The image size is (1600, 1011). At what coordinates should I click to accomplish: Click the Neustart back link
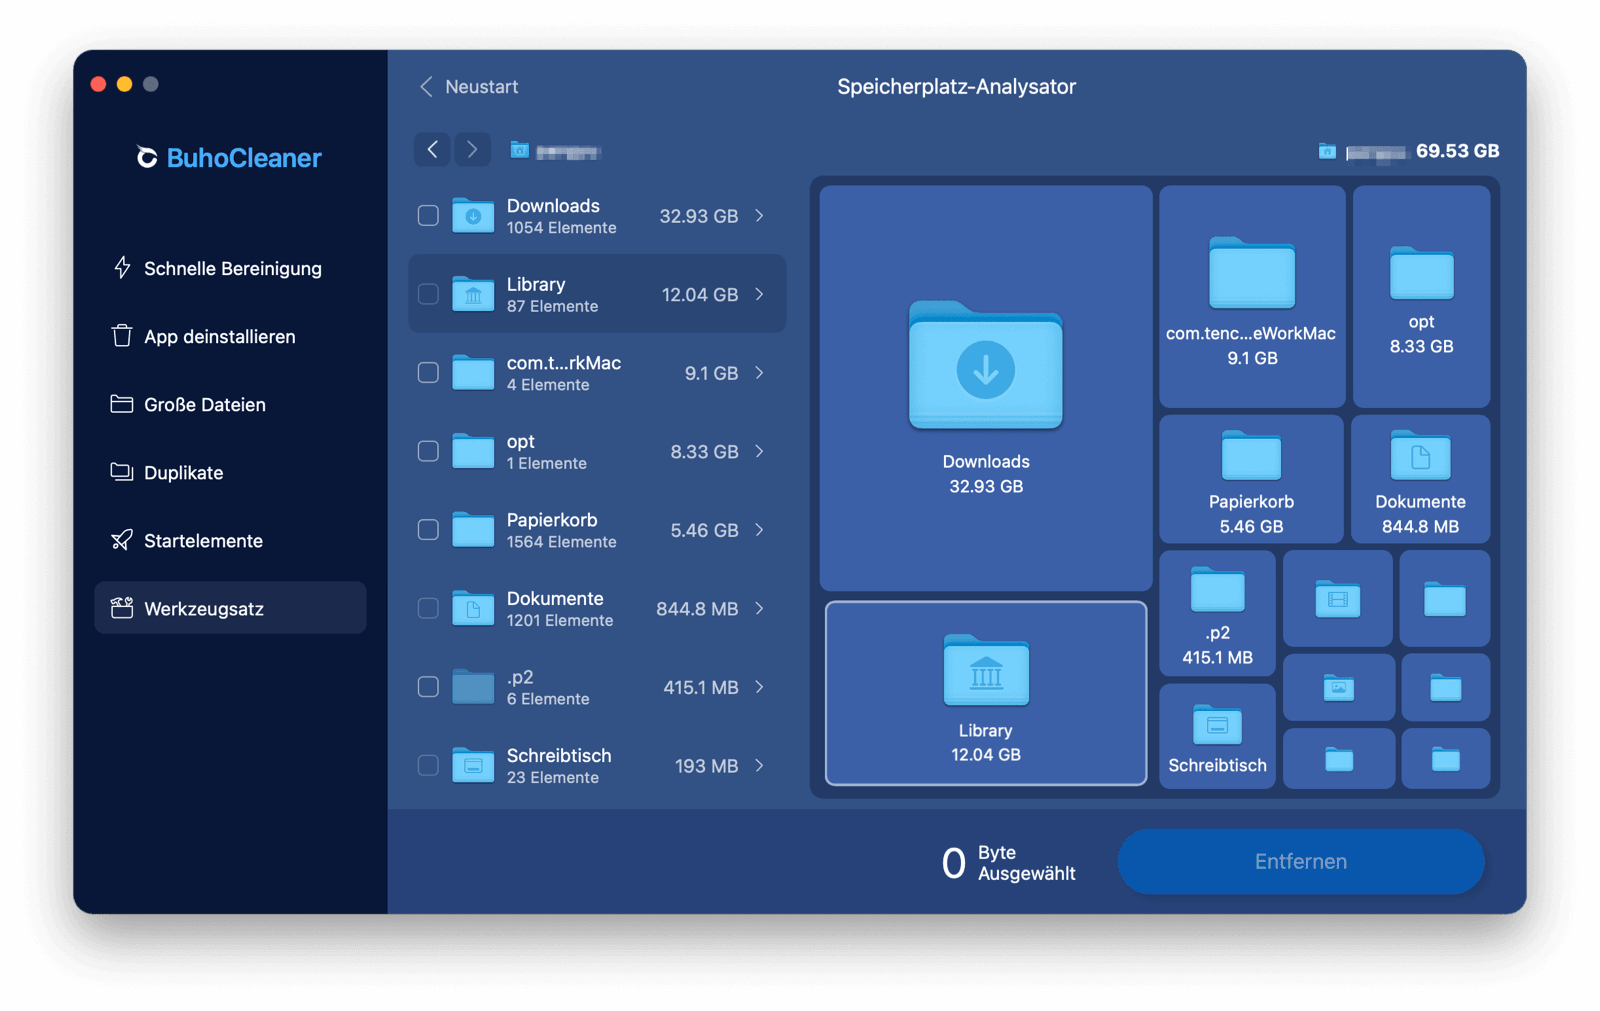click(x=469, y=87)
